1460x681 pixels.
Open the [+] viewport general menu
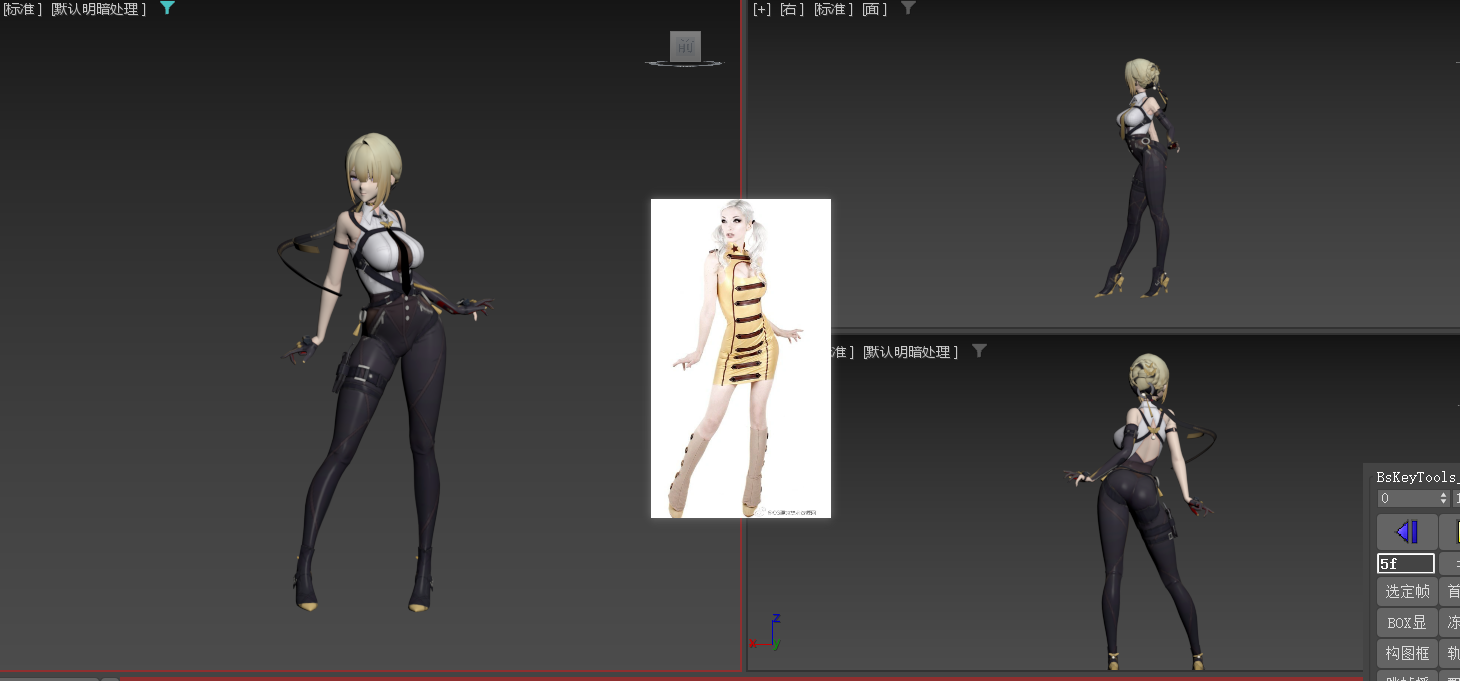tap(762, 9)
